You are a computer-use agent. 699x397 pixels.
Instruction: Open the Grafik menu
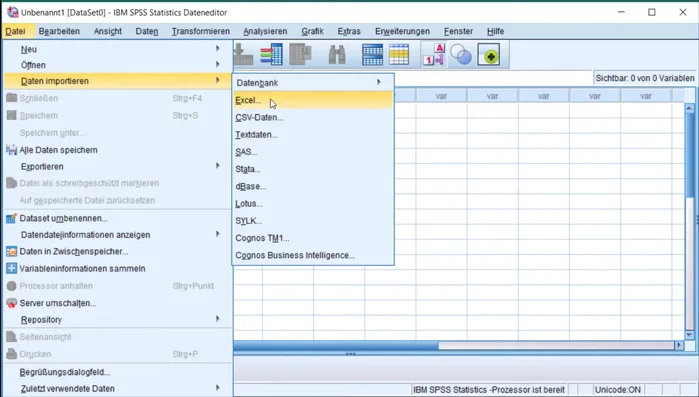[312, 31]
